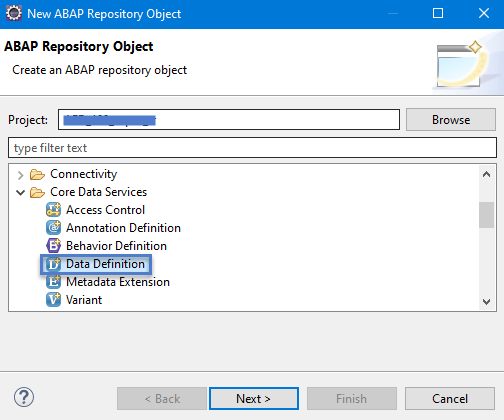Click the Connectivity folder icon
504x420 pixels.
coord(37,174)
